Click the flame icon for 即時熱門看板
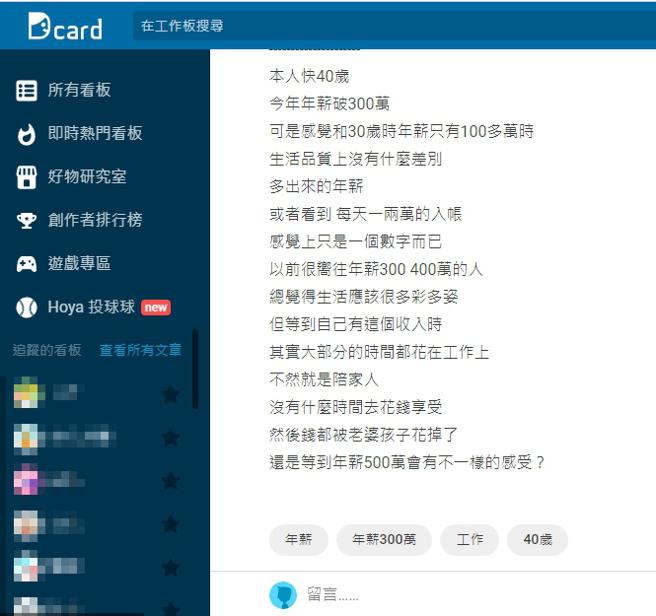Image resolution: width=656 pixels, height=616 pixels. pyautogui.click(x=26, y=134)
